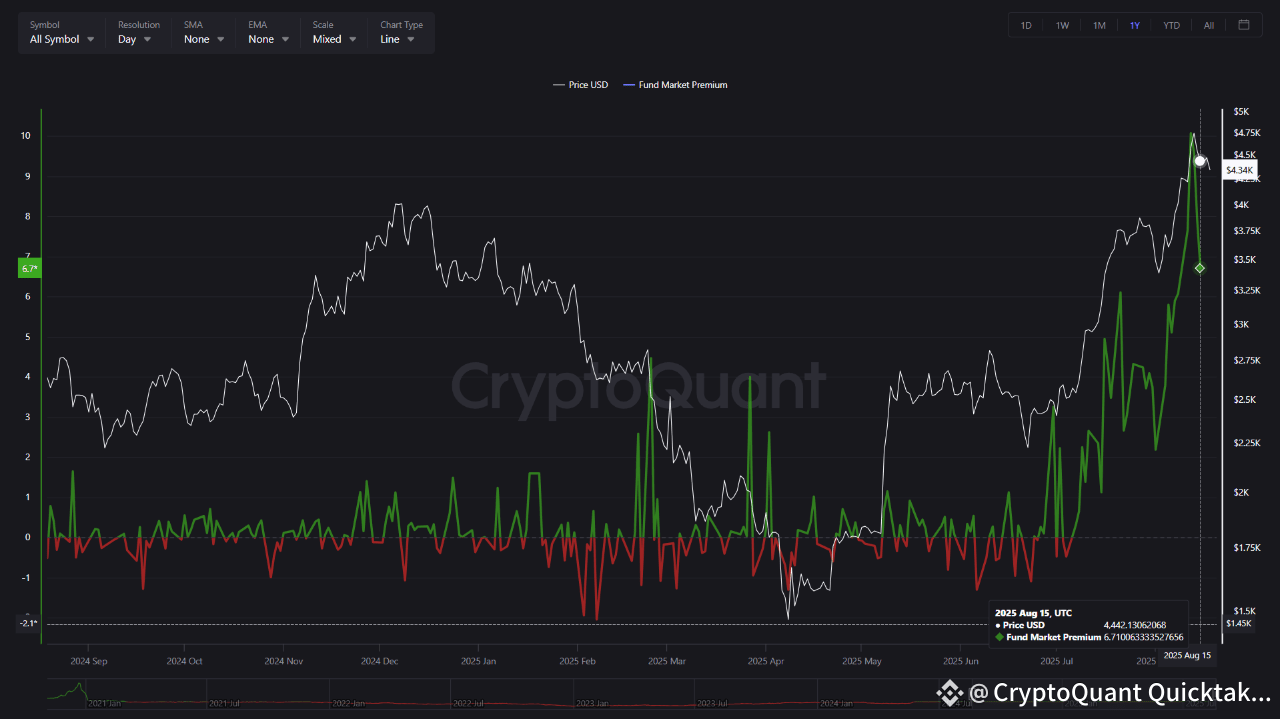Open the calendar date picker icon
1280x719 pixels.
[x=1244, y=25]
